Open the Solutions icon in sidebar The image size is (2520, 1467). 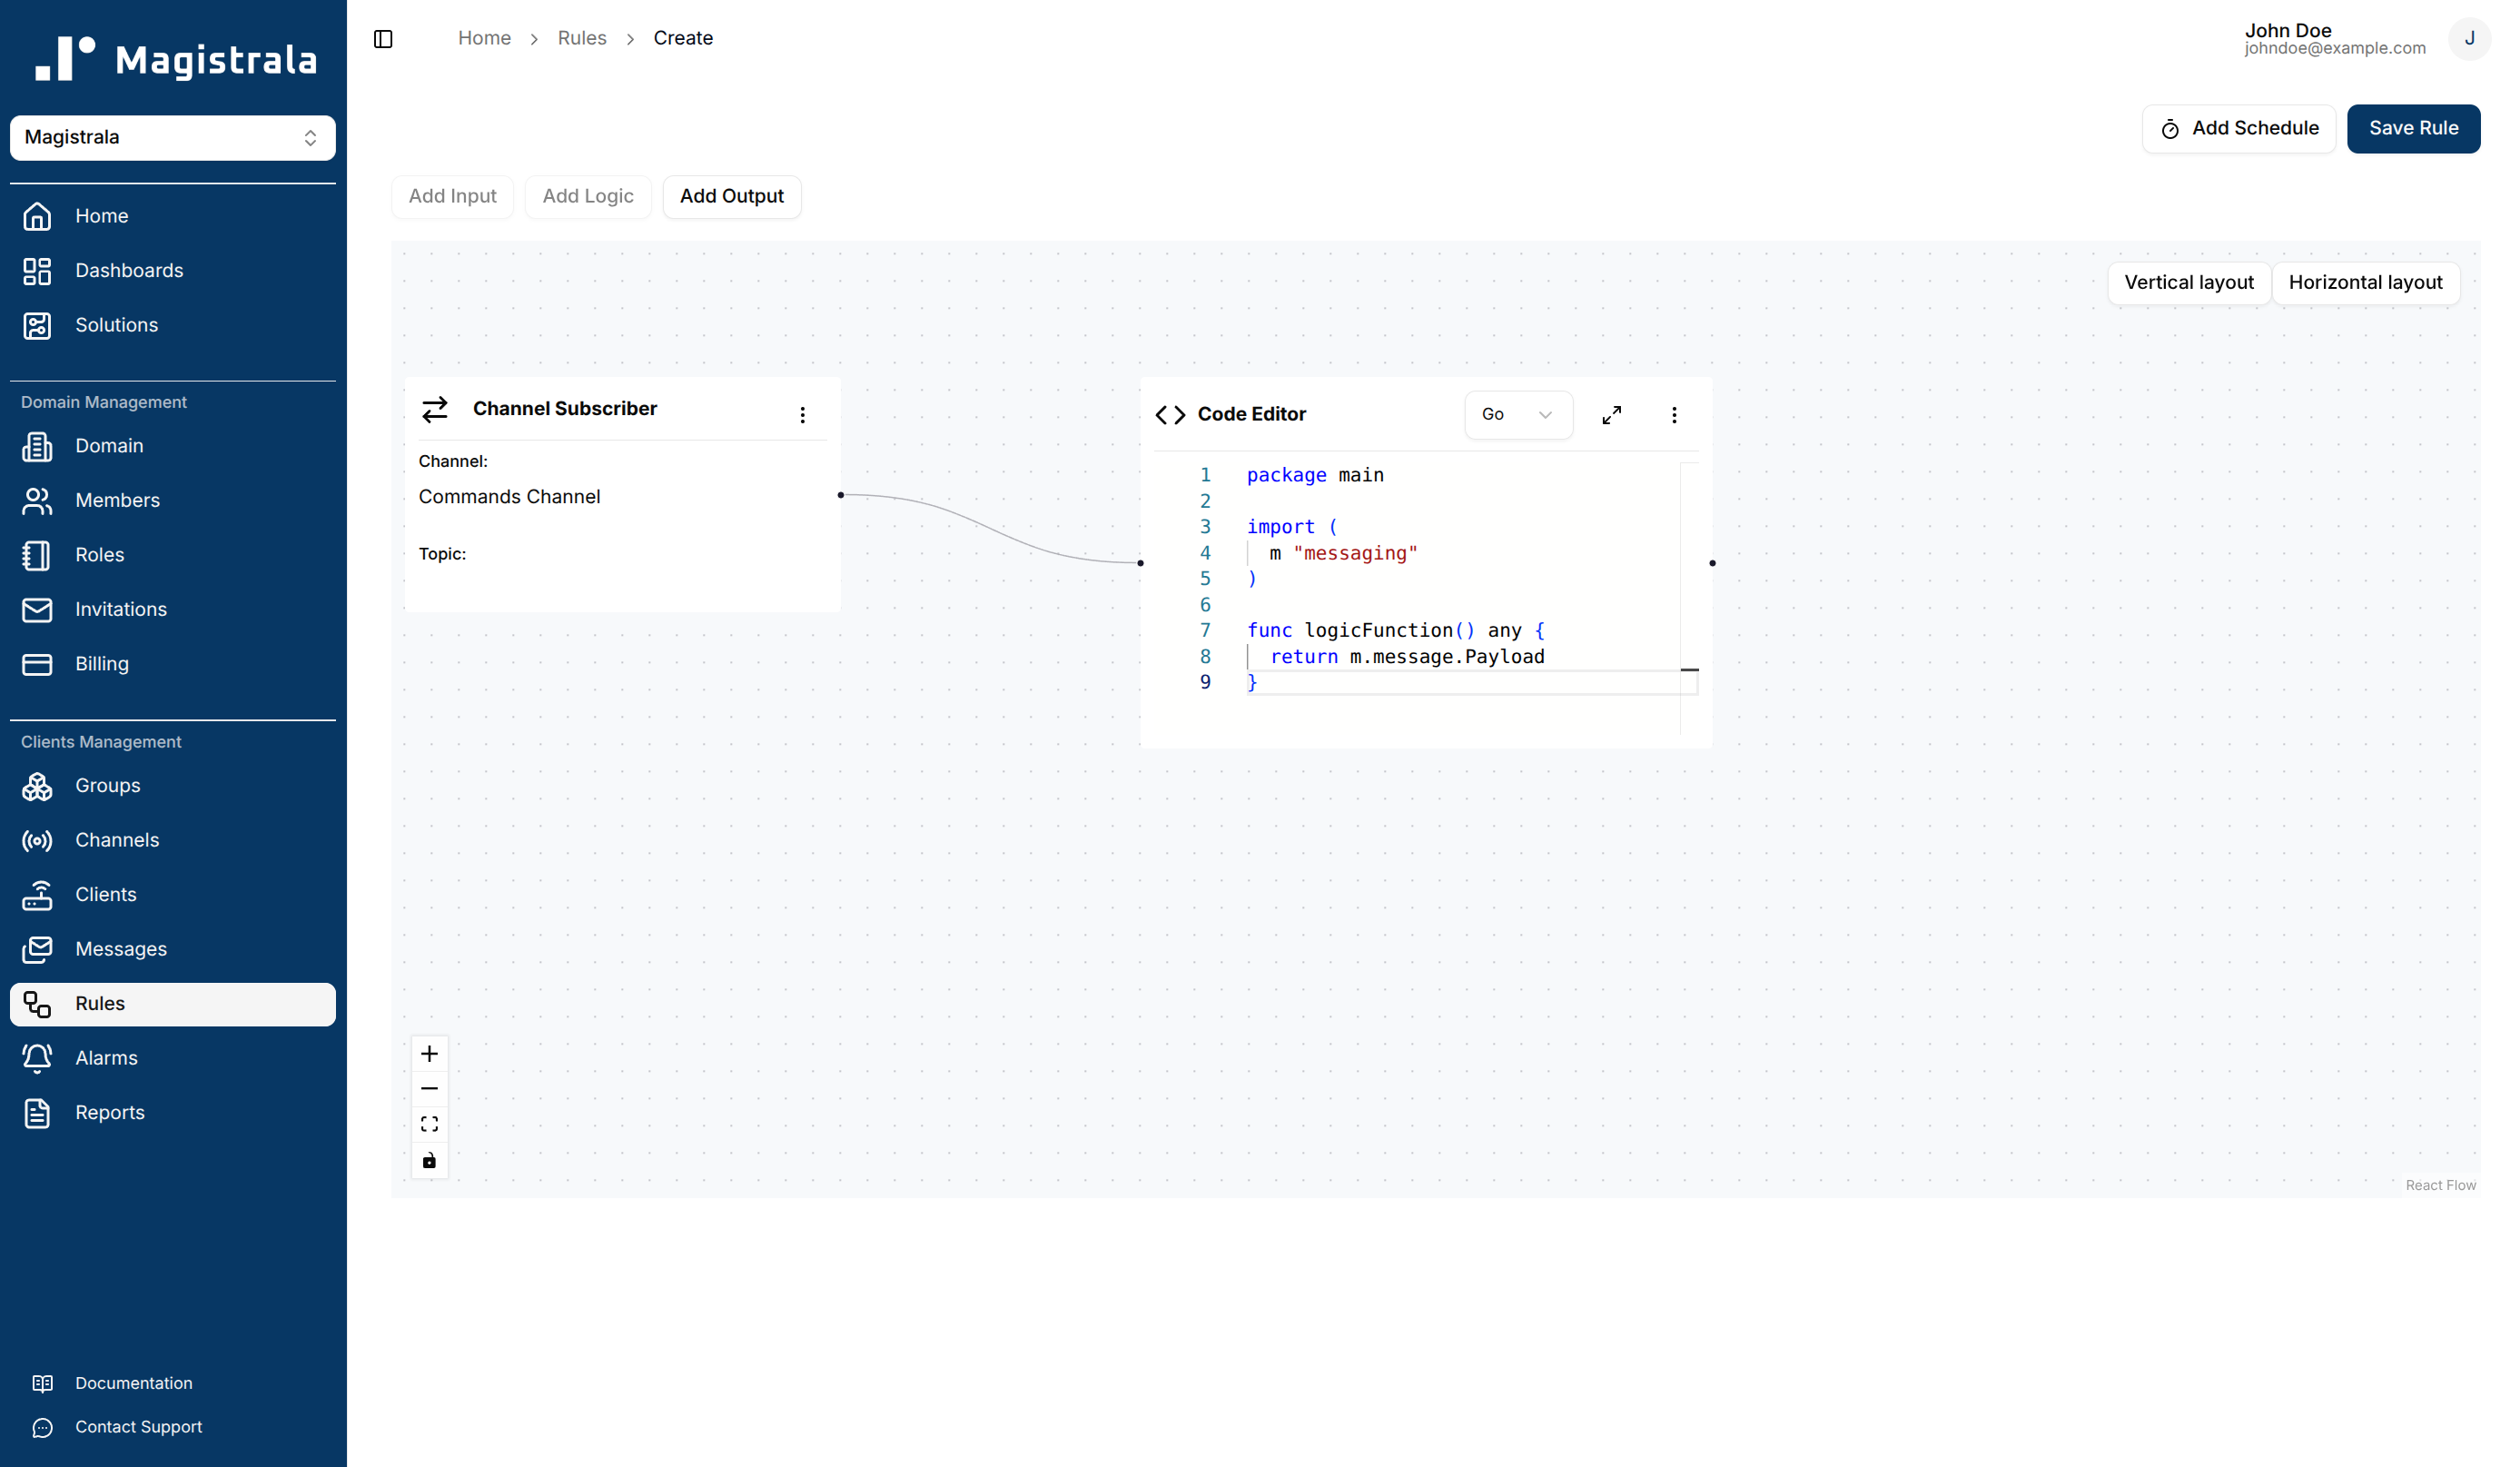point(37,325)
